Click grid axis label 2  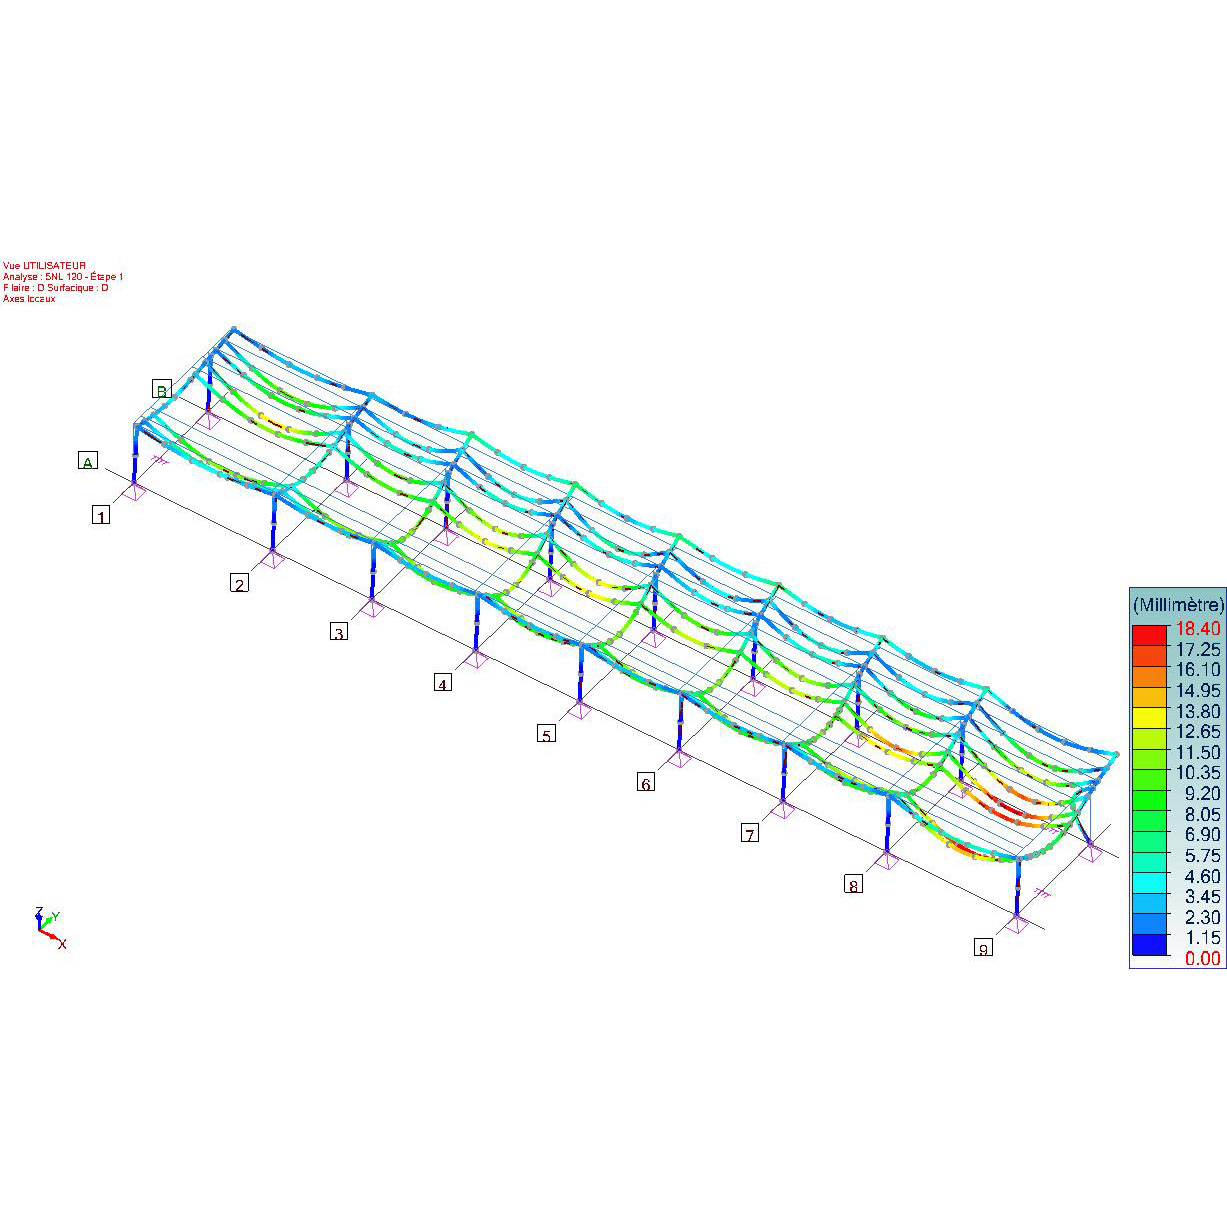point(239,583)
